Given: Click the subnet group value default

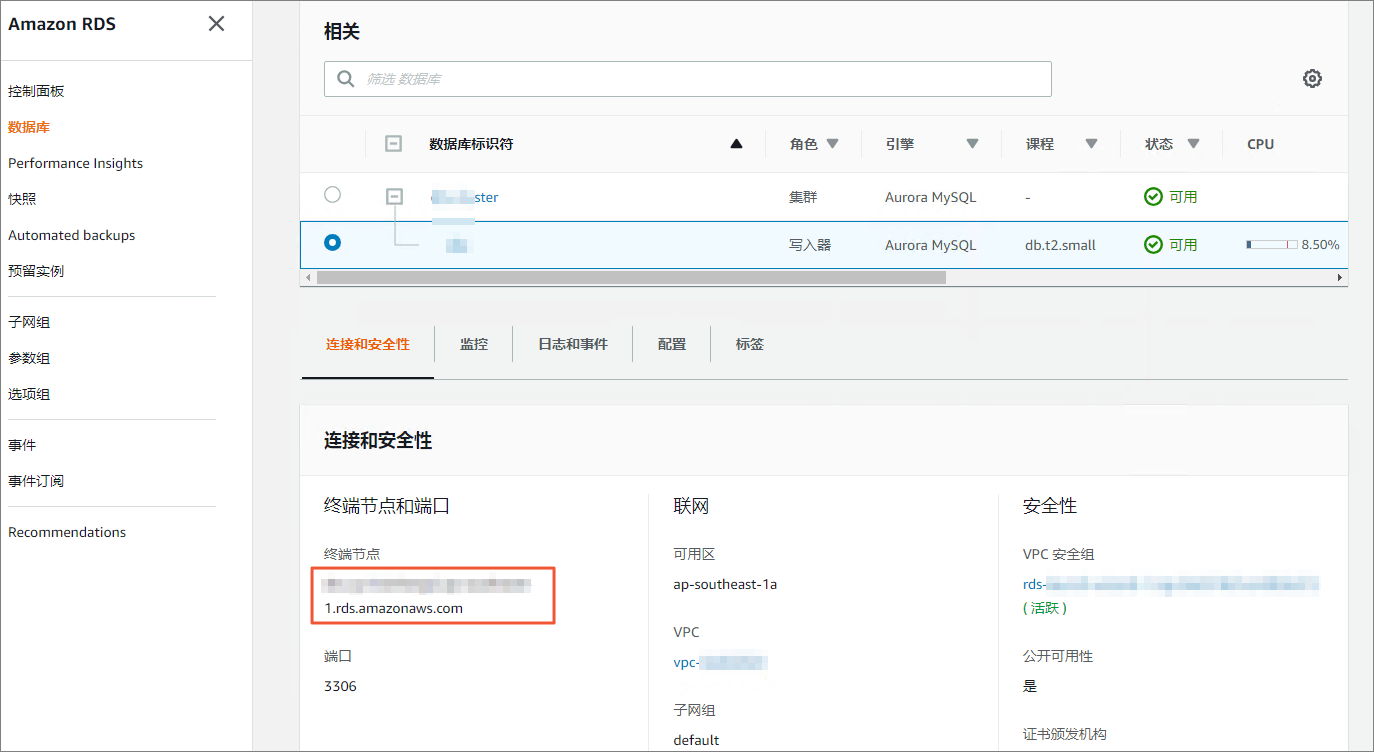Looking at the screenshot, I should 696,740.
